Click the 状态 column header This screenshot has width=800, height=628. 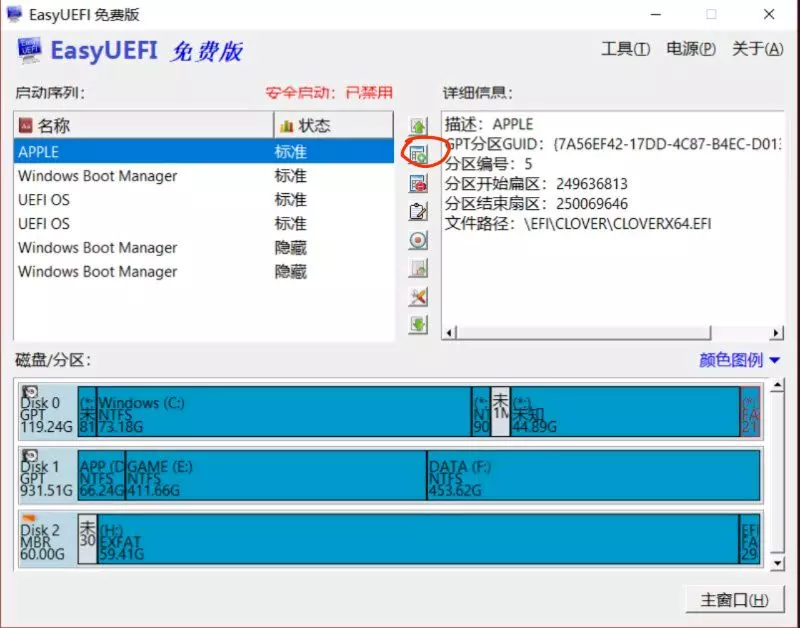pyautogui.click(x=334, y=125)
